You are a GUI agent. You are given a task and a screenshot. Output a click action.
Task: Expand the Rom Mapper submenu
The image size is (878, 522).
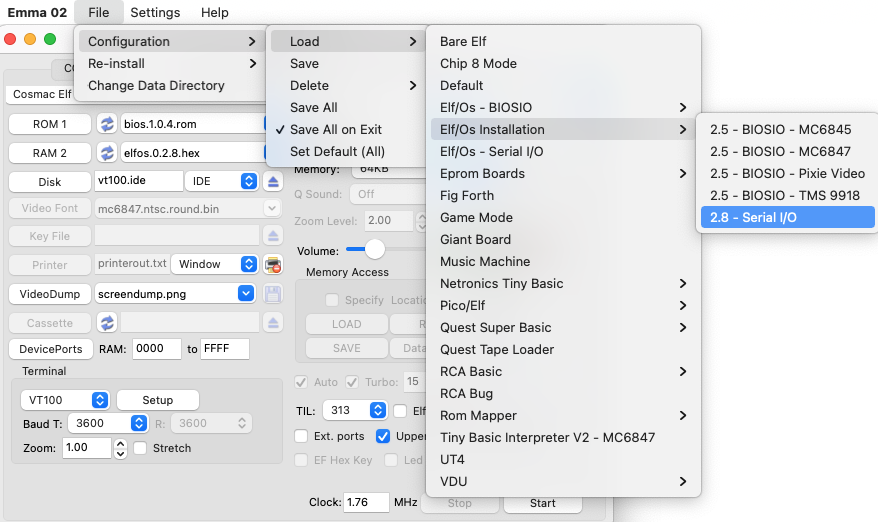coord(563,416)
